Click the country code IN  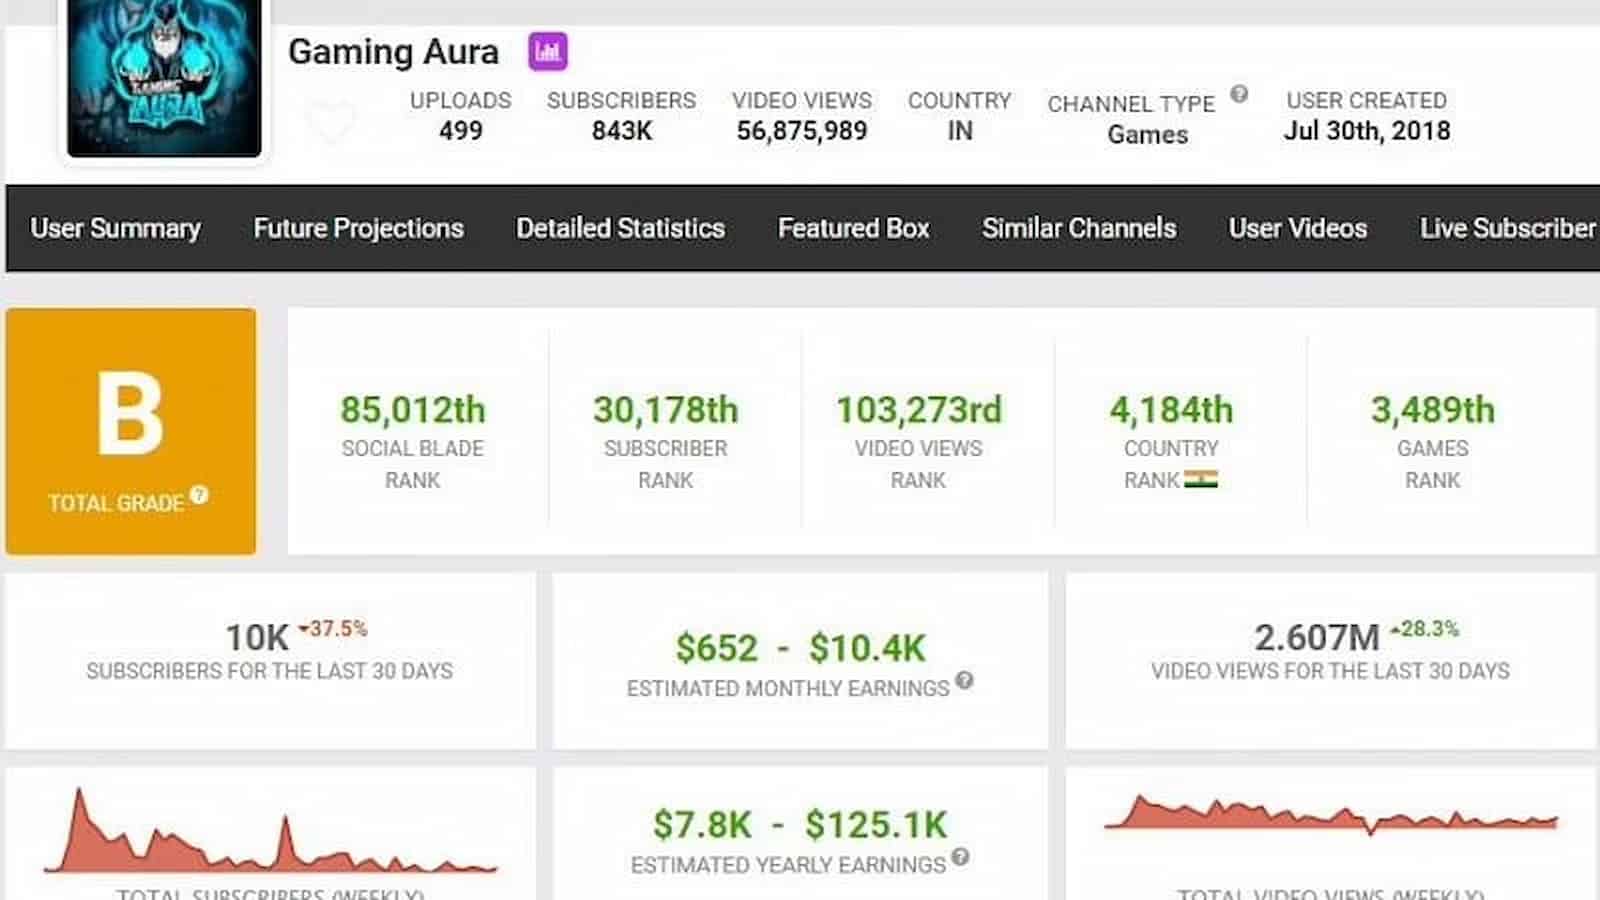[959, 131]
